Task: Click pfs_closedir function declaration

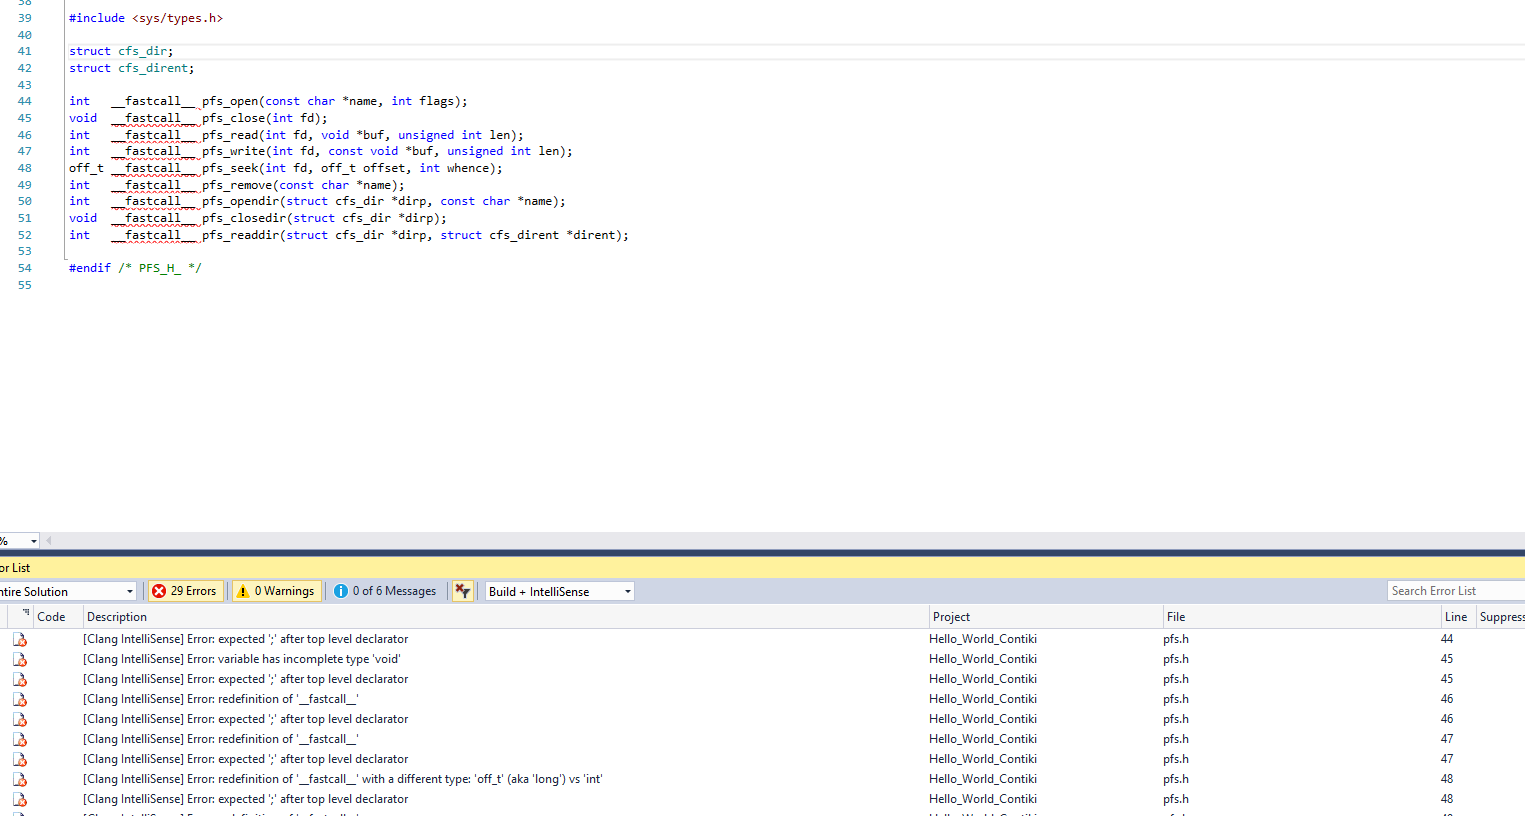Action: point(258,218)
